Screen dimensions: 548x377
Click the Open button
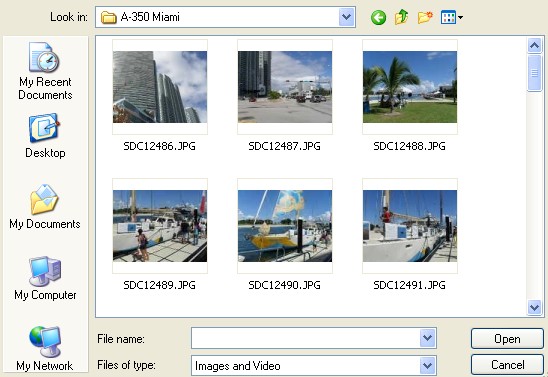507,339
